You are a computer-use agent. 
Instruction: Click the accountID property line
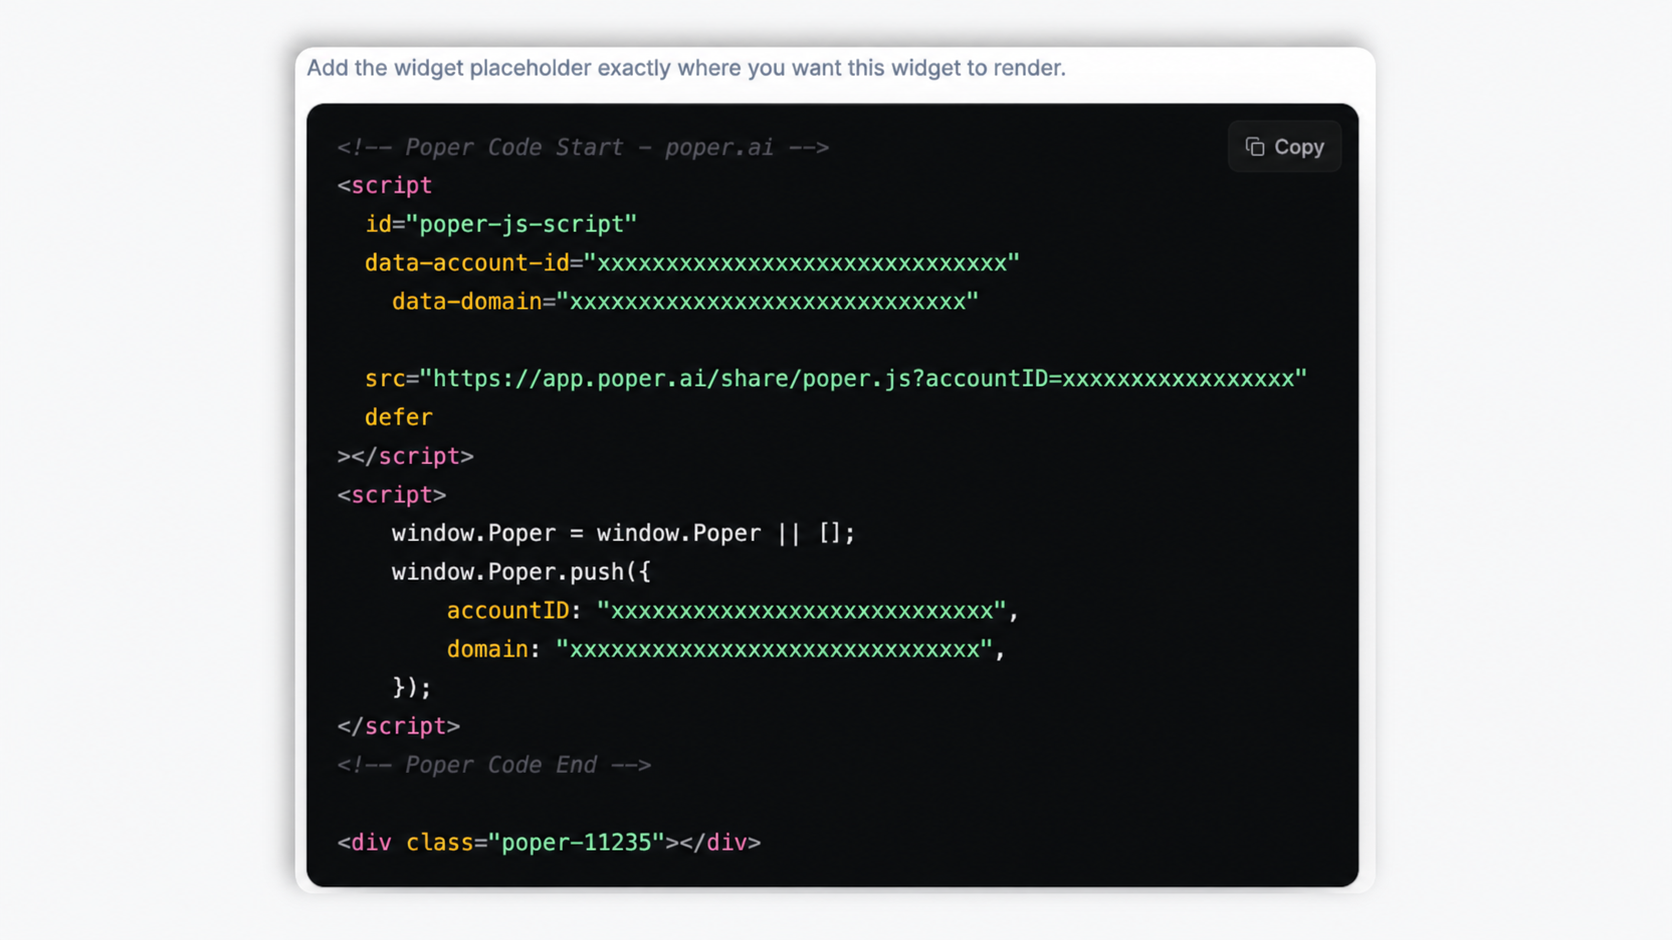733,611
